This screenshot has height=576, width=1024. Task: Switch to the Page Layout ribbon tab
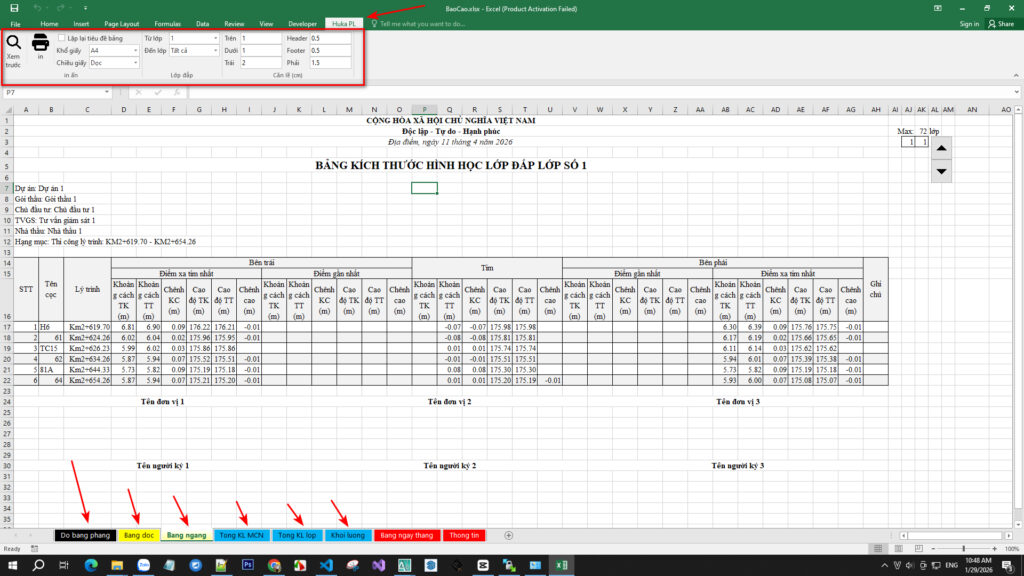pyautogui.click(x=122, y=23)
